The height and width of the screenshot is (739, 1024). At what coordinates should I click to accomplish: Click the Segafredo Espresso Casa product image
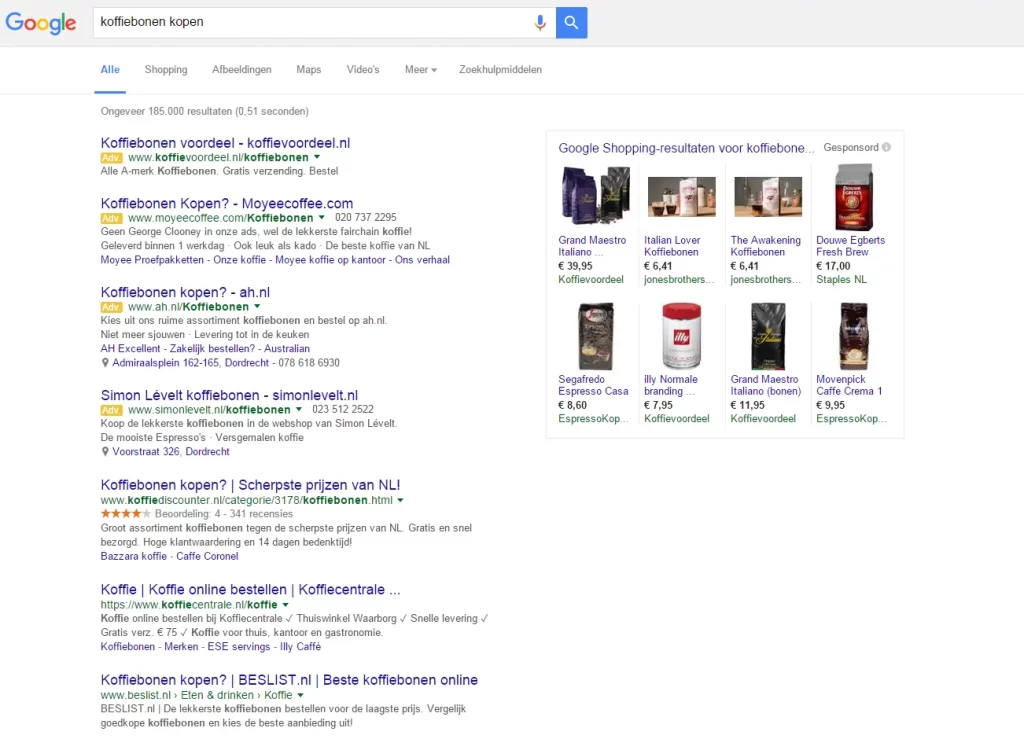pyautogui.click(x=594, y=336)
